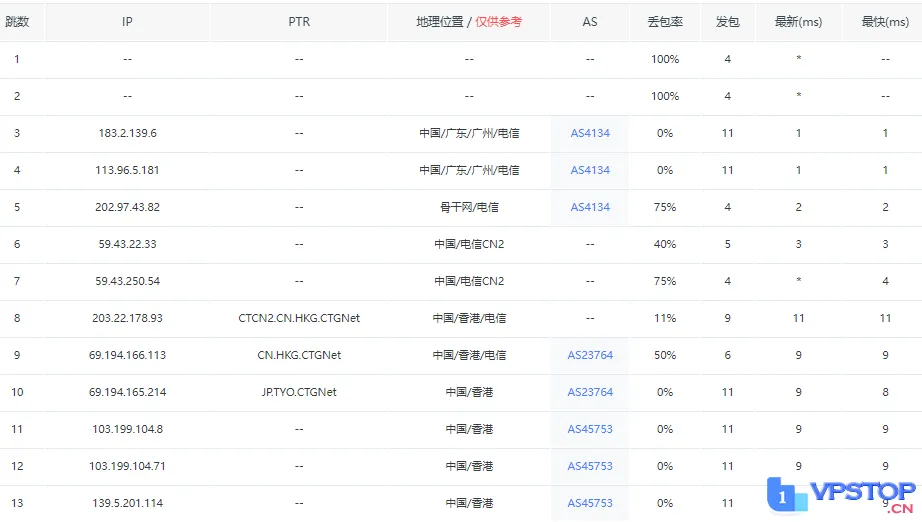
Task: Click the 发包 column header
Action: [727, 22]
